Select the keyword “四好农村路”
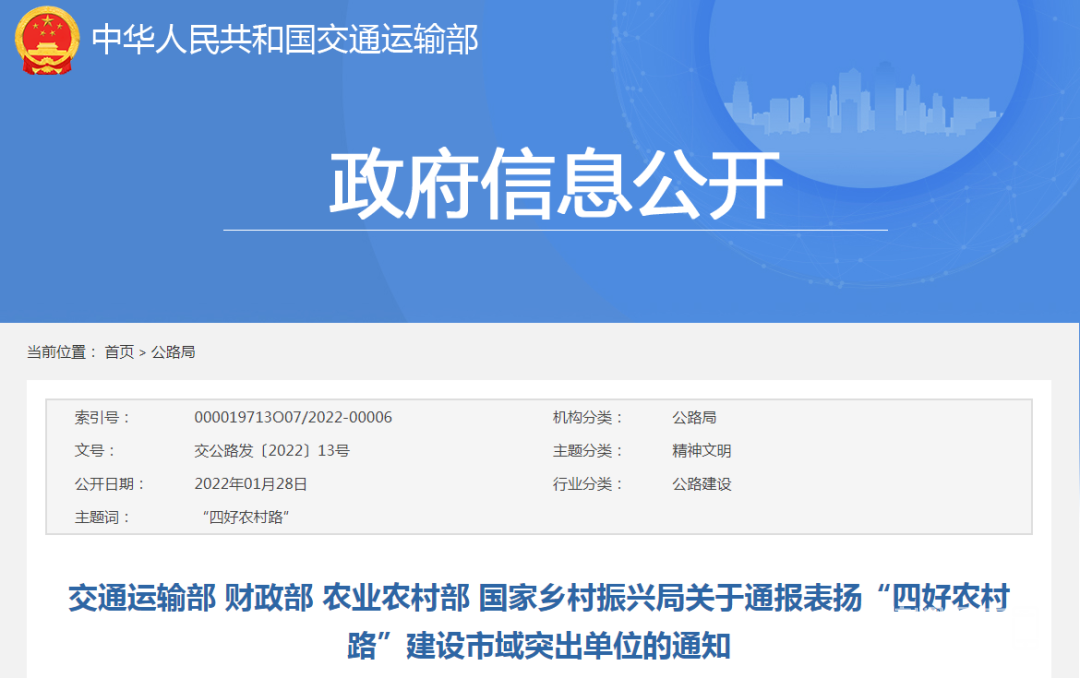Viewport: 1080px width, 678px height. (x=246, y=517)
